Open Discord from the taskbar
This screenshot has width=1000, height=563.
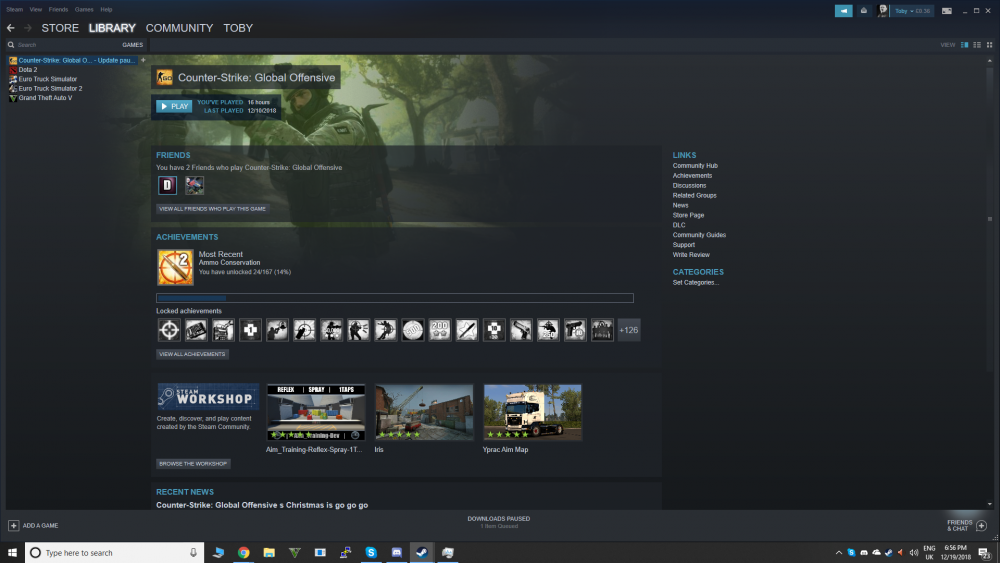coord(397,552)
